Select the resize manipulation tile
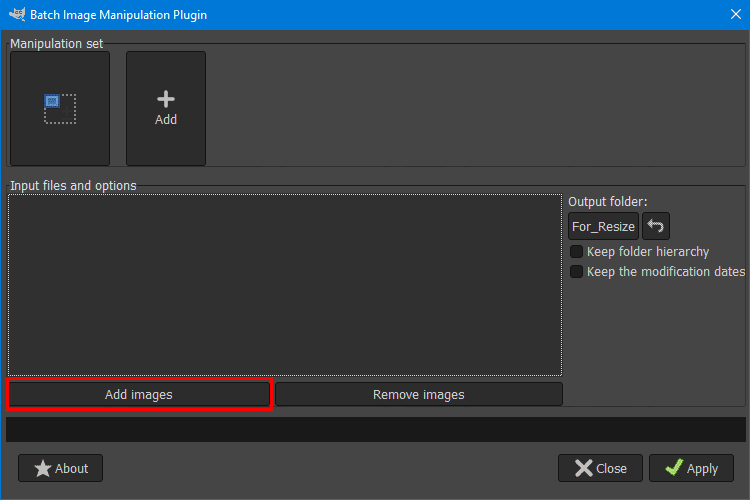750x500 pixels. click(60, 109)
